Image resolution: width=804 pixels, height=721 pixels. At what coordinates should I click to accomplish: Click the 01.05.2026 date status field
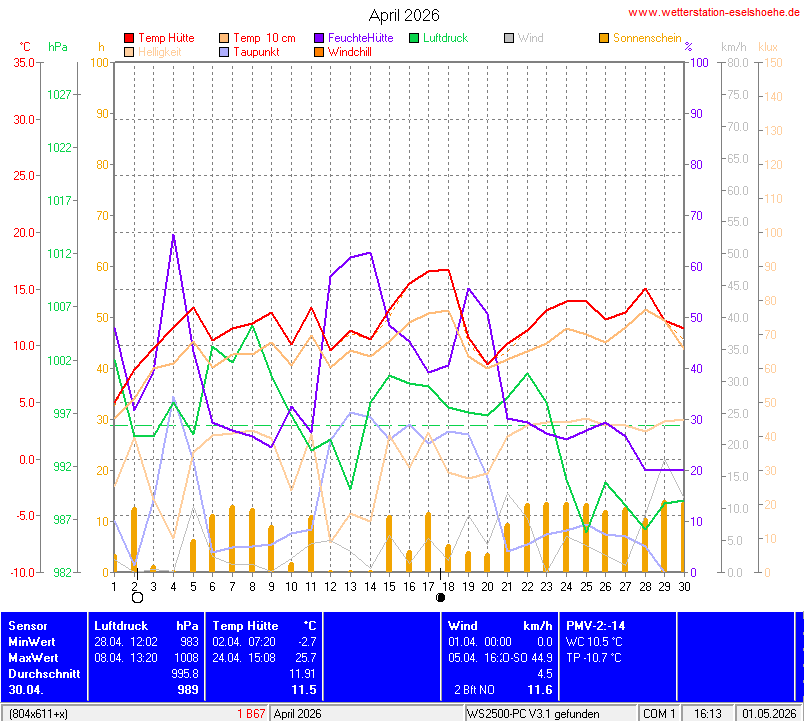(769, 714)
